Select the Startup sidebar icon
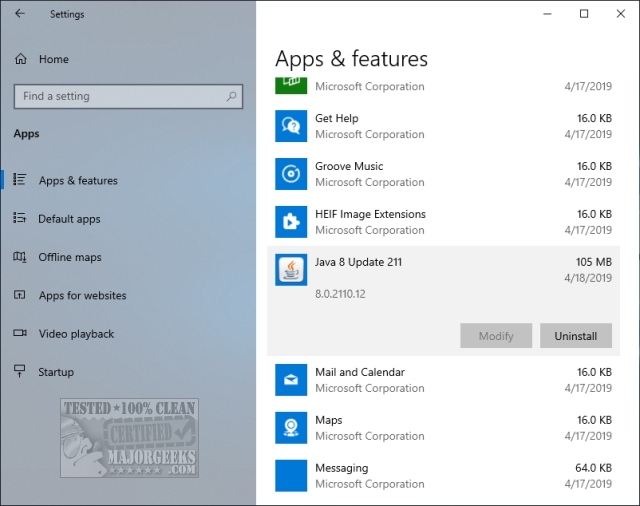 [20, 371]
